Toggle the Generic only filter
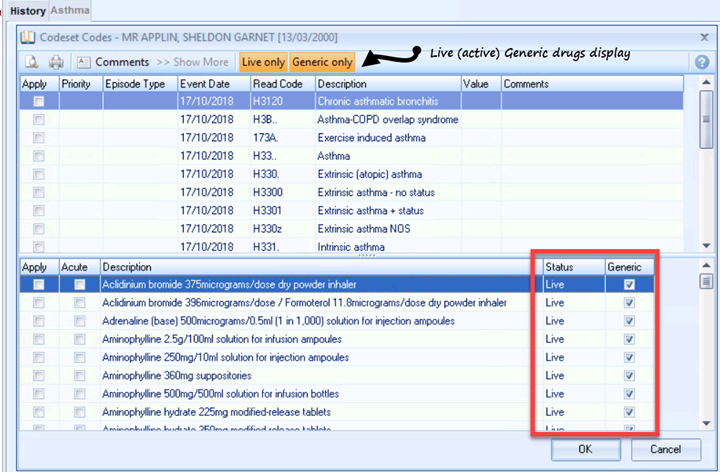The width and height of the screenshot is (720, 472). click(x=322, y=62)
